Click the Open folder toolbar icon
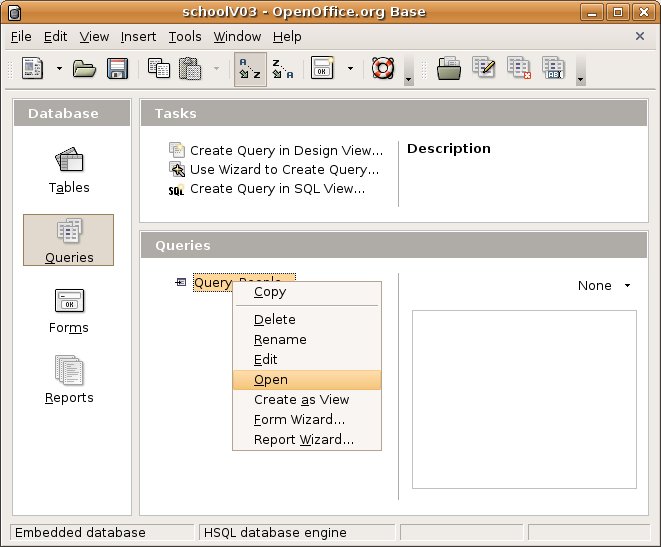The height and width of the screenshot is (547, 661). pyautogui.click(x=84, y=68)
